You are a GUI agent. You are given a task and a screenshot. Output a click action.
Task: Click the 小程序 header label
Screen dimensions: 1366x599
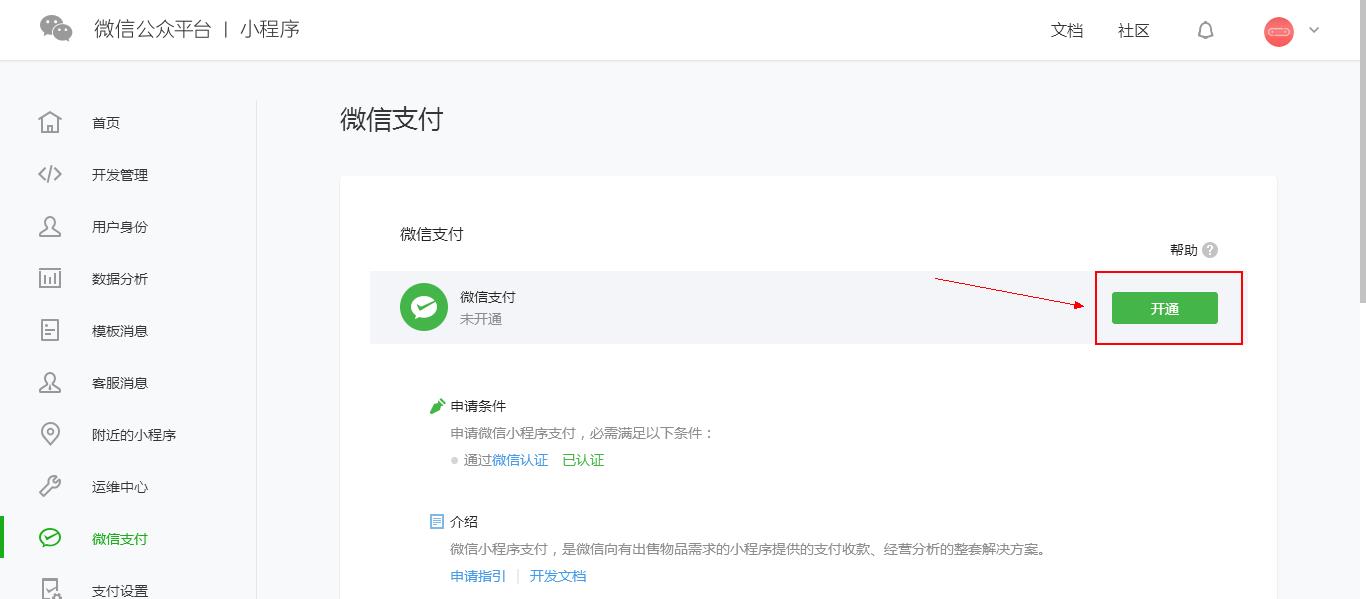coord(270,29)
